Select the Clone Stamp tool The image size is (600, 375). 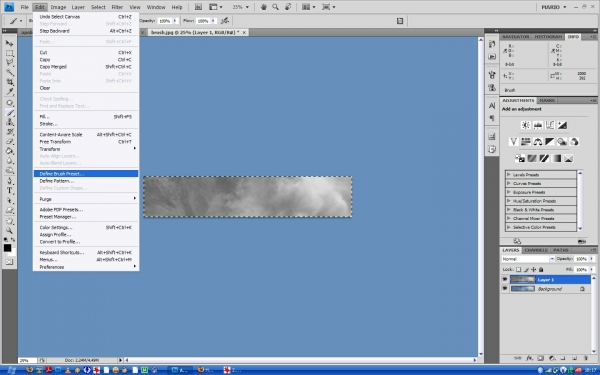[x=9, y=122]
